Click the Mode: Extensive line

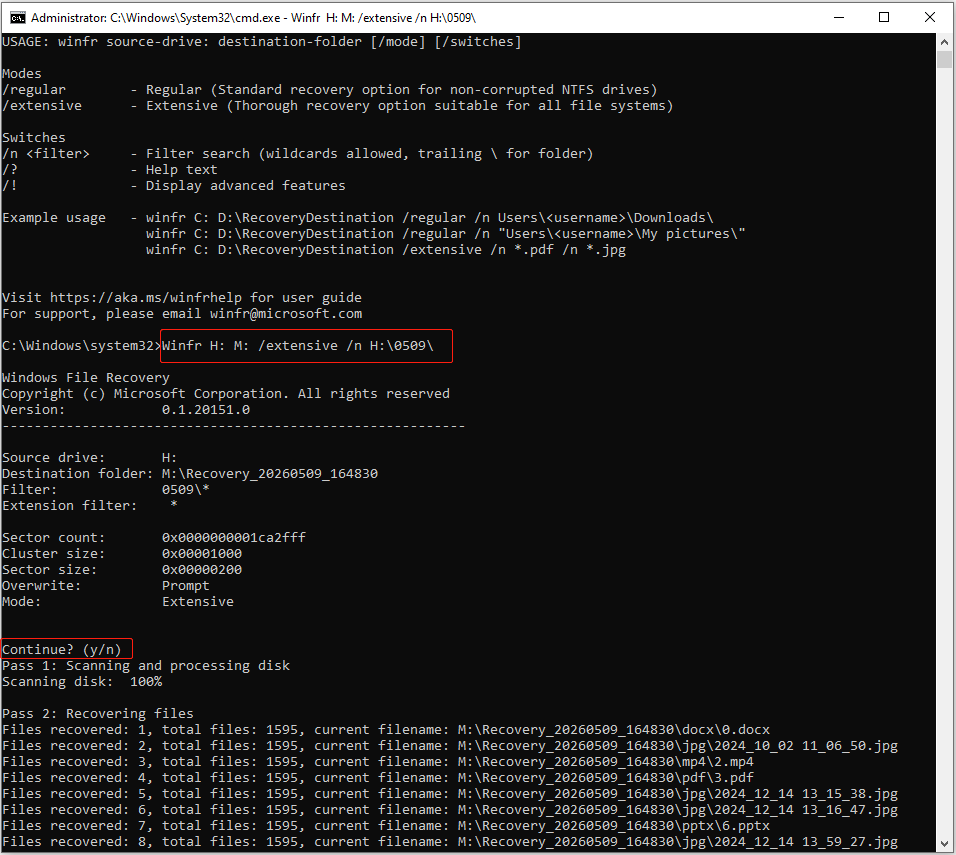(x=118, y=602)
